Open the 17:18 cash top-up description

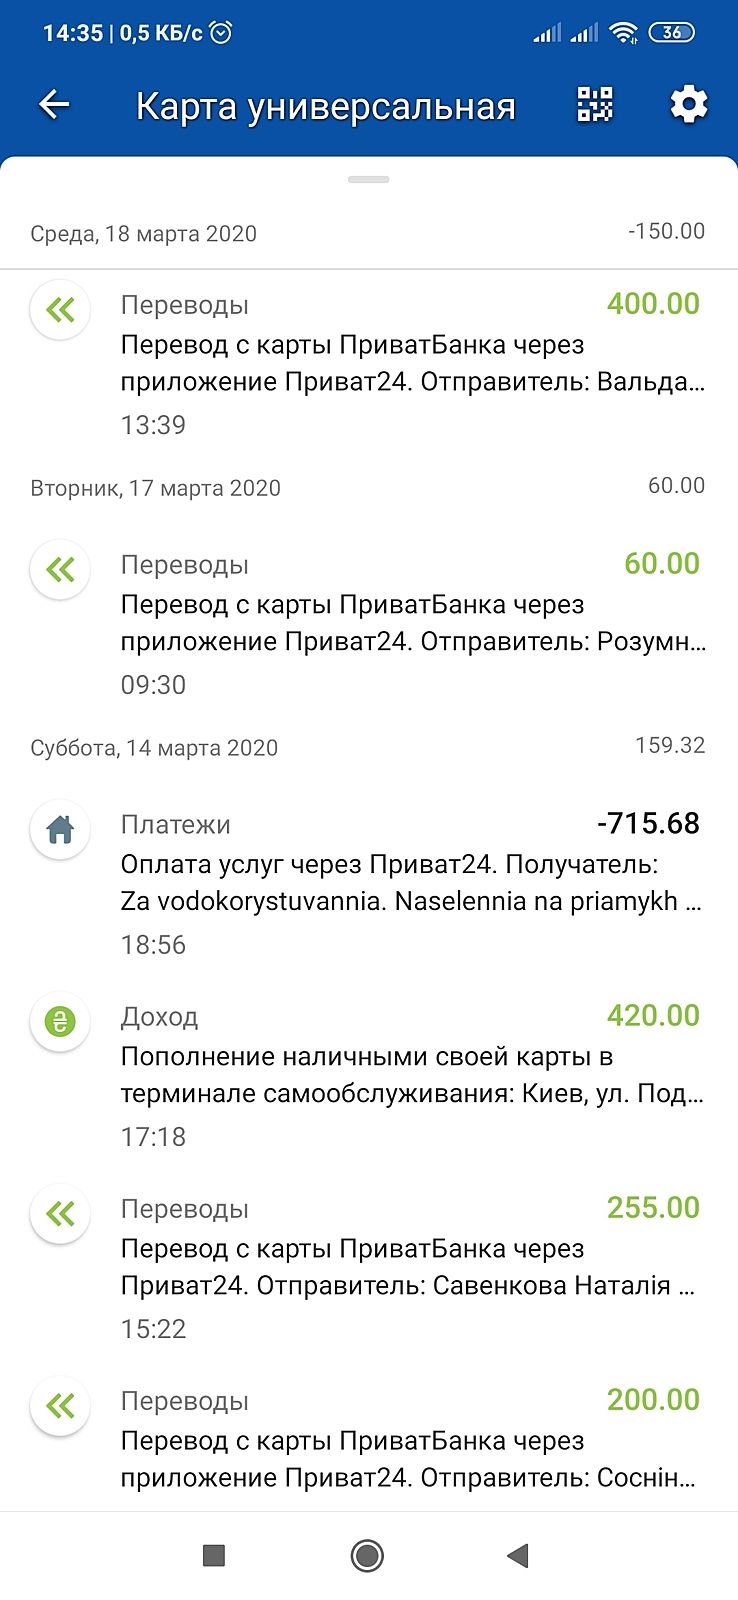pyautogui.click(x=410, y=1075)
